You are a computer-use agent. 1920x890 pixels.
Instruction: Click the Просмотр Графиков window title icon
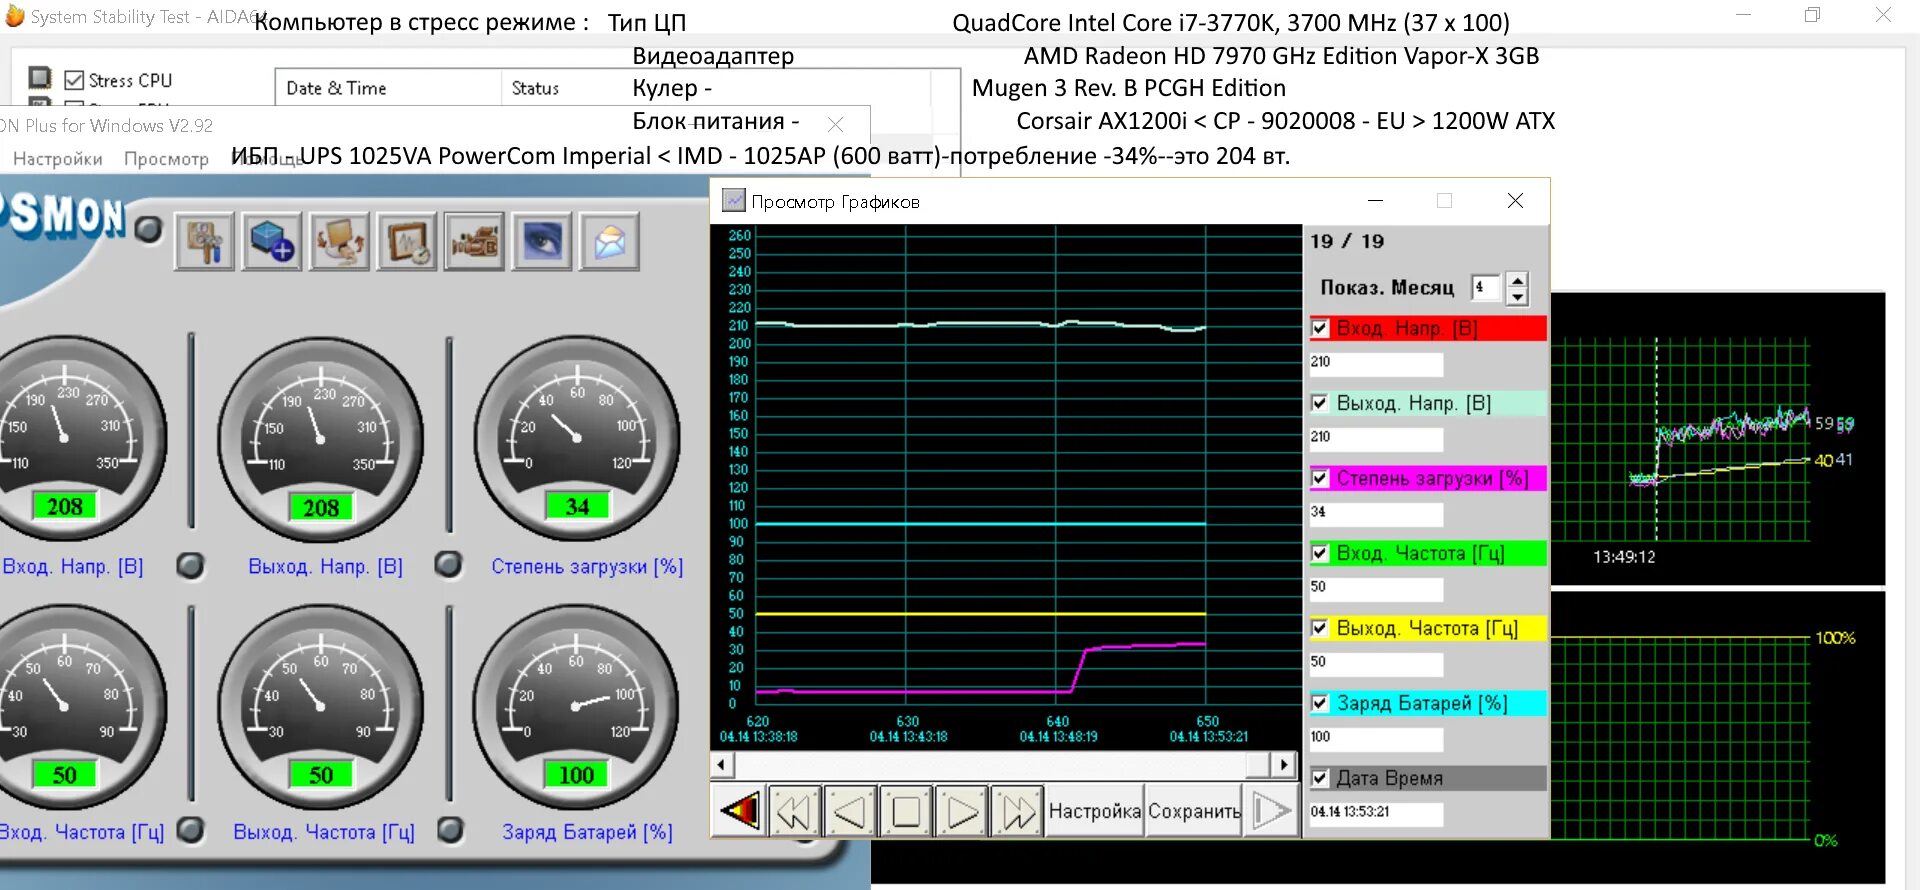point(734,201)
